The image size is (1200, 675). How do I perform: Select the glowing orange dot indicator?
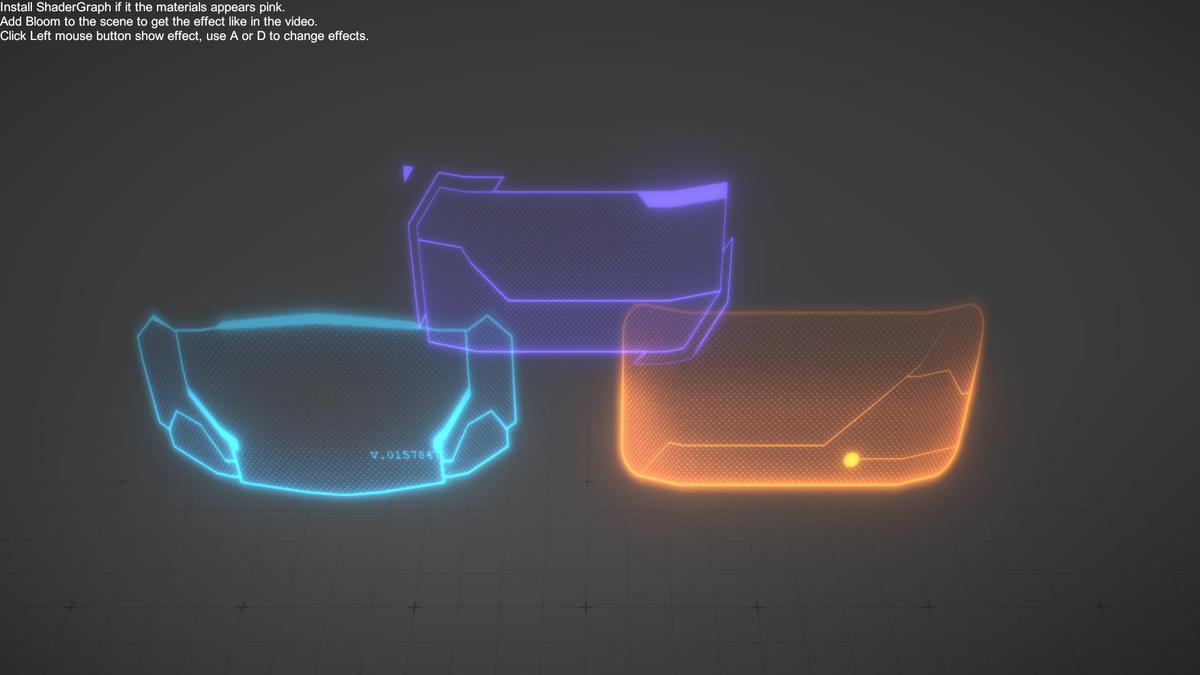(851, 459)
